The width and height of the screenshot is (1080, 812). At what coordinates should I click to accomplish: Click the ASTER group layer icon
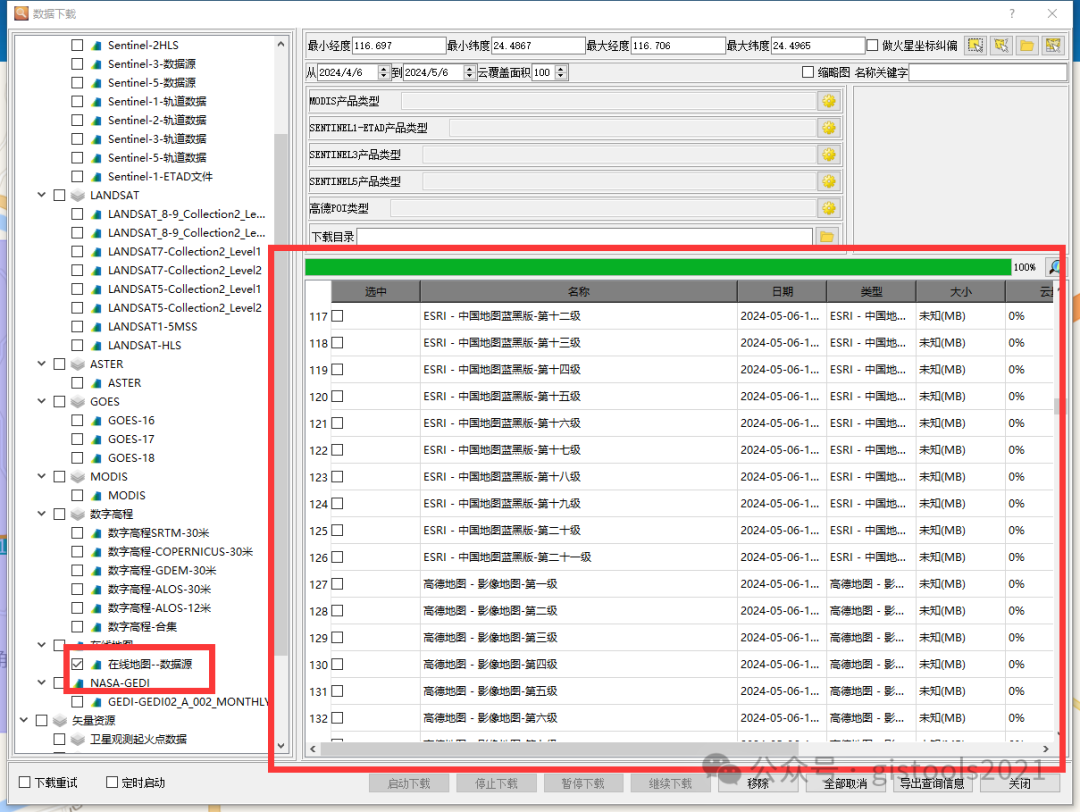[78, 364]
